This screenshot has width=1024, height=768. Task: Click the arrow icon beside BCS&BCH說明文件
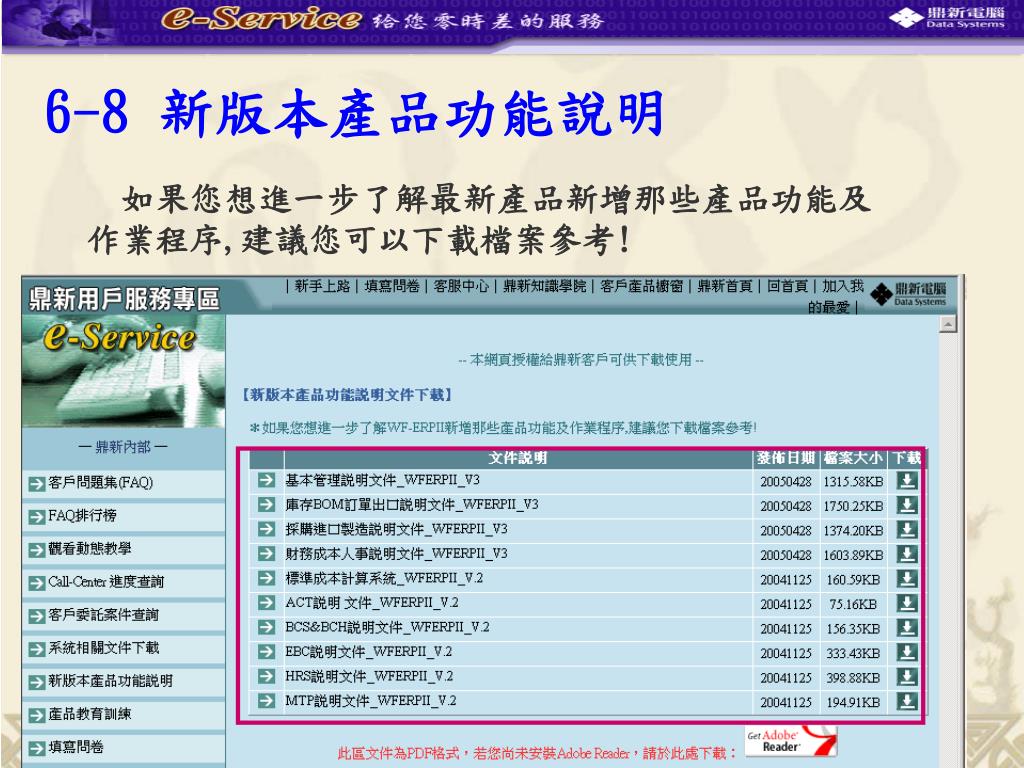[266, 628]
